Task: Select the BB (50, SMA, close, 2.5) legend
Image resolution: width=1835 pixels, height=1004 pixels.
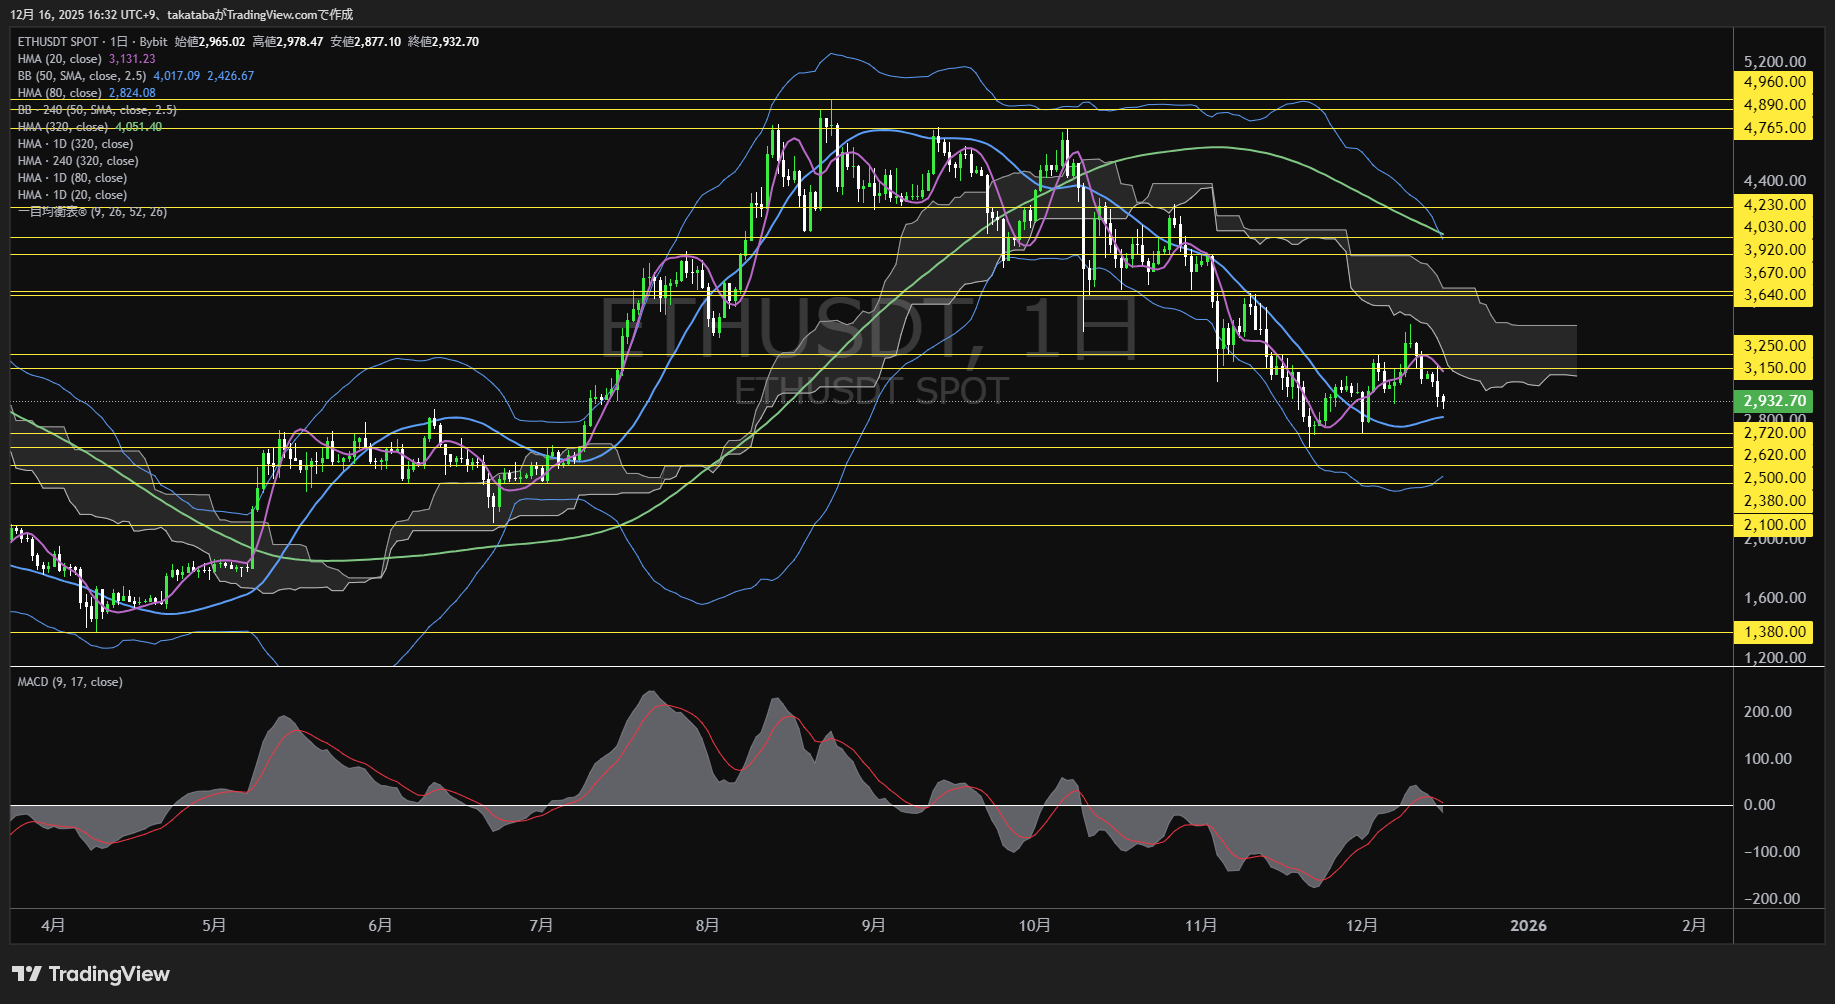Action: coord(82,76)
